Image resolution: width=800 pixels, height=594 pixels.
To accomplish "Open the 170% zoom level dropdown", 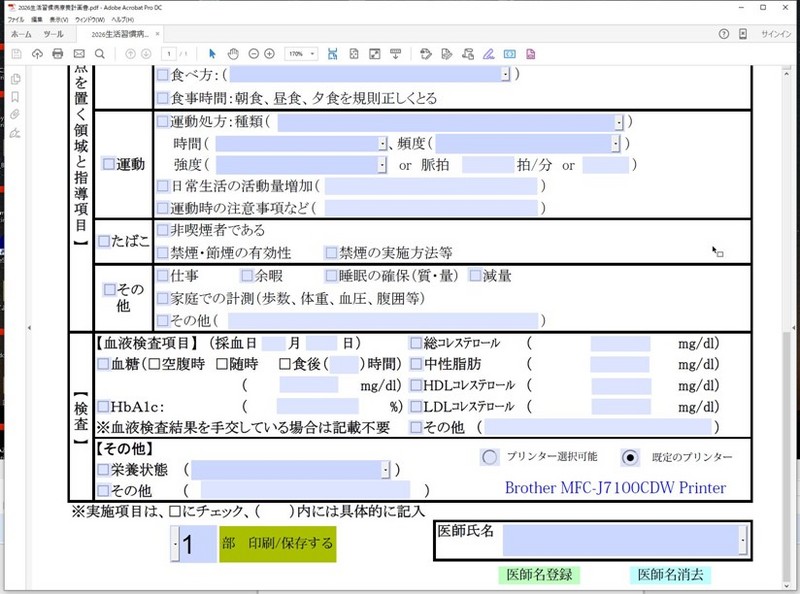I will [312, 54].
